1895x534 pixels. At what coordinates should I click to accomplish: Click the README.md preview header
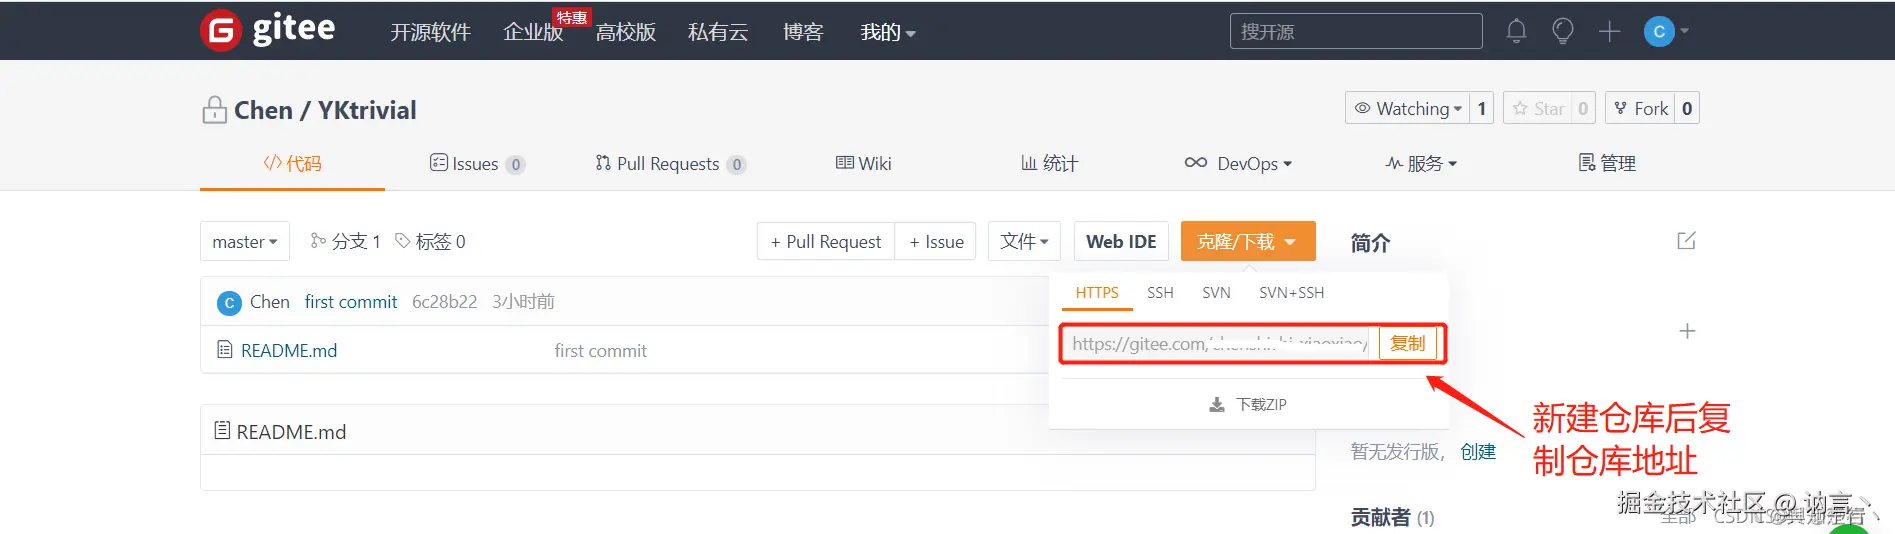pos(758,431)
